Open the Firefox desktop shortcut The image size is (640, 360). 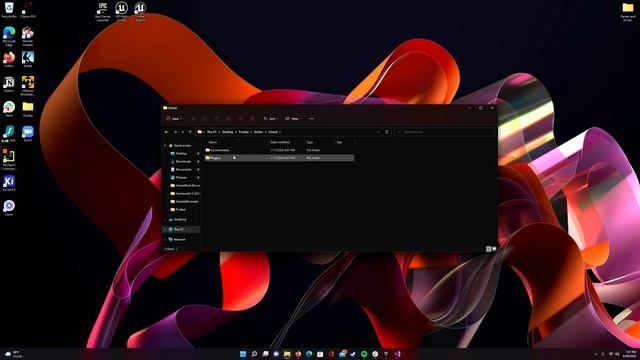click(9, 59)
